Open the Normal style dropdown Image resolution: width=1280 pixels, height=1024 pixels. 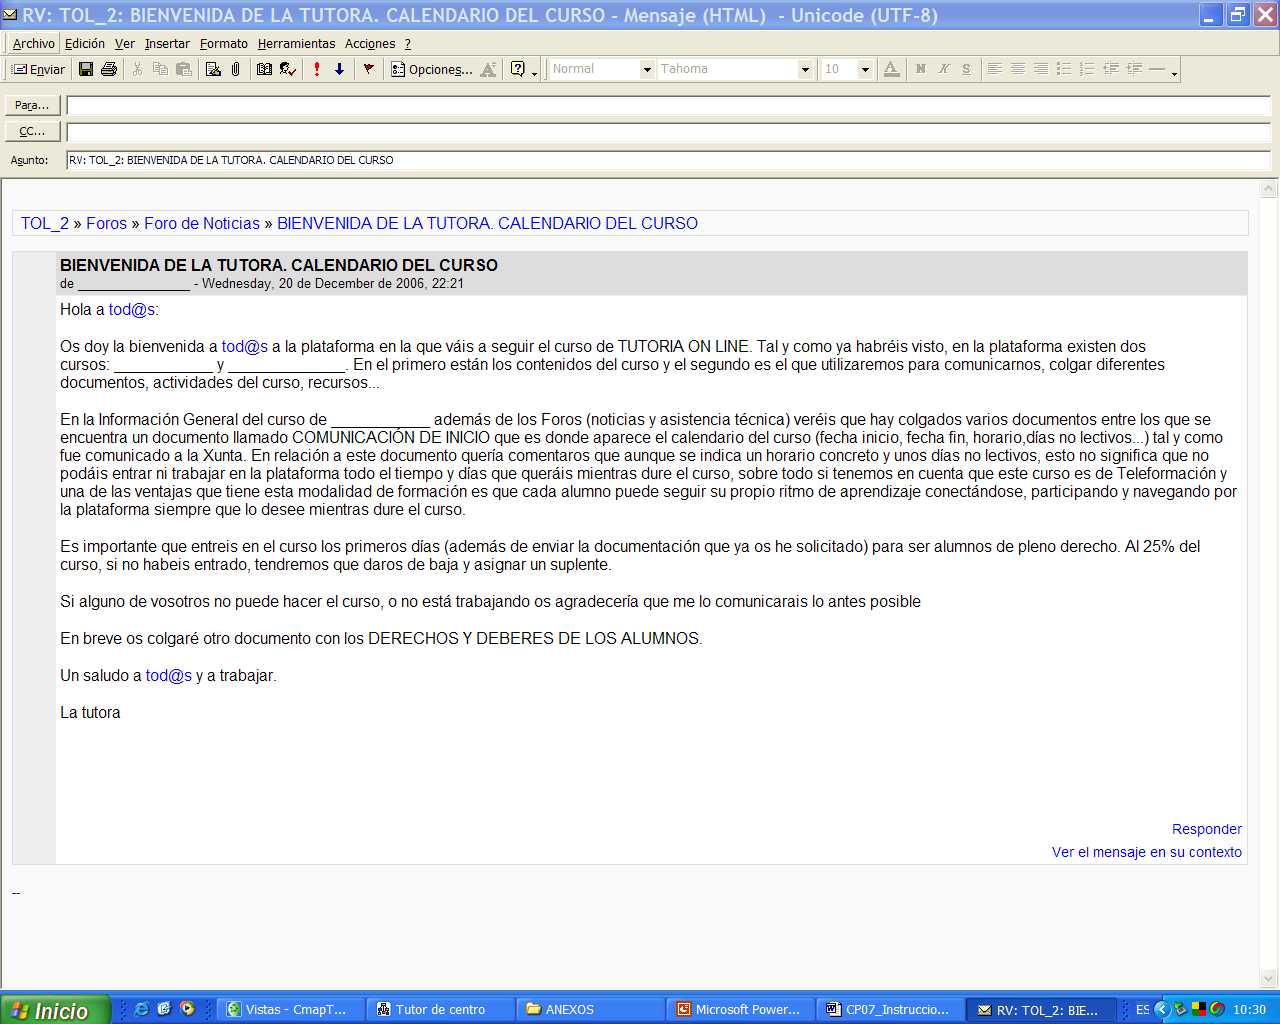647,69
